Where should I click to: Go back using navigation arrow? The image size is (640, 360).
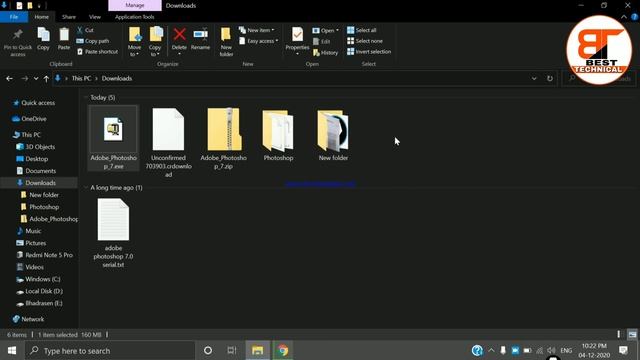(x=9, y=78)
